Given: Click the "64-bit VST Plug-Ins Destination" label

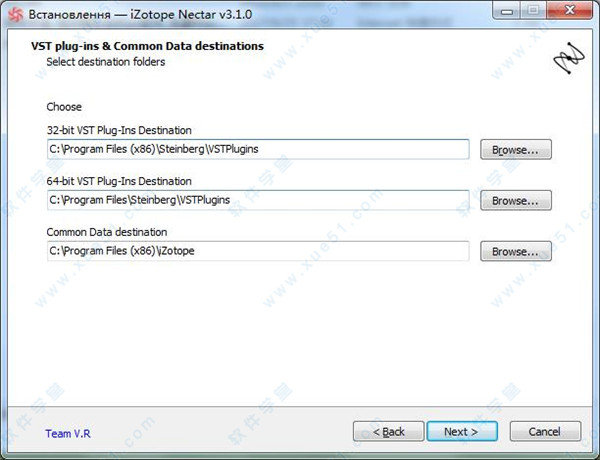Looking at the screenshot, I should [119, 181].
